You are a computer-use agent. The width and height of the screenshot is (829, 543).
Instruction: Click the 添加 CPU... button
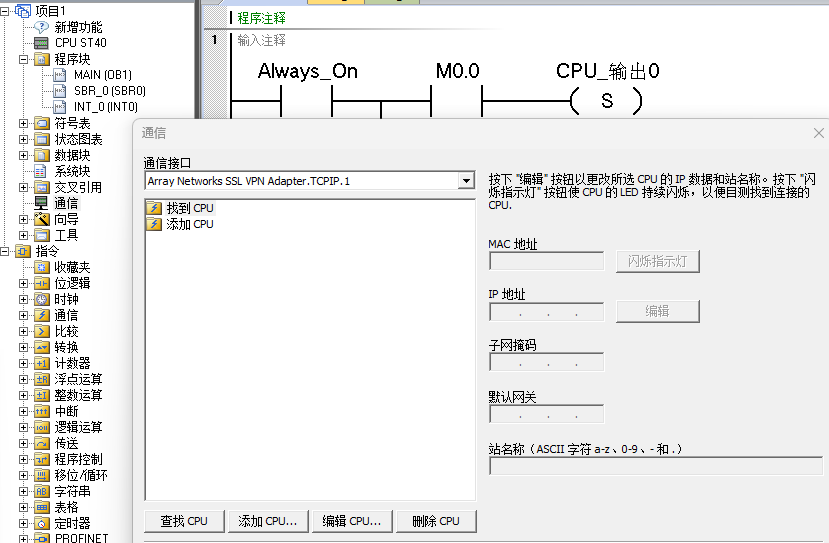[x=268, y=521]
